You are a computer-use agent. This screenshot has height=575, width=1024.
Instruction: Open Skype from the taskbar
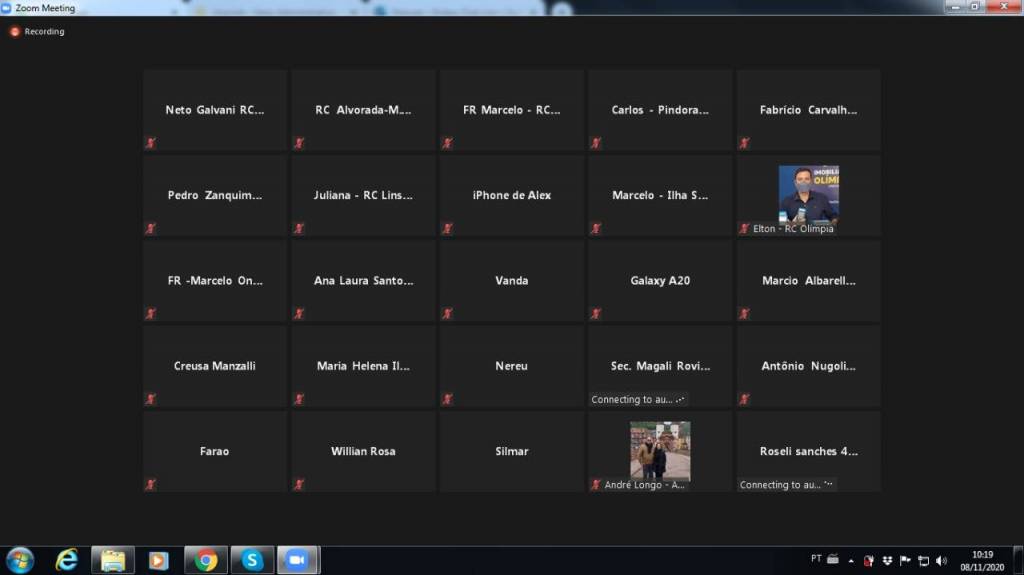pyautogui.click(x=252, y=560)
